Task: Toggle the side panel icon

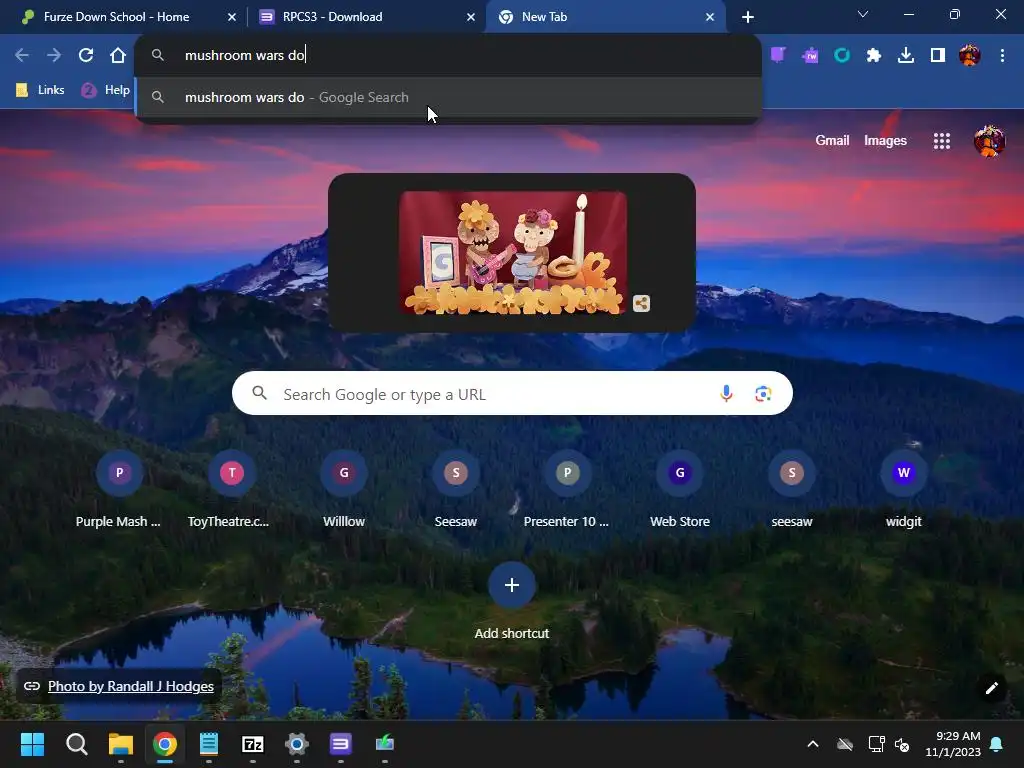Action: (x=938, y=56)
